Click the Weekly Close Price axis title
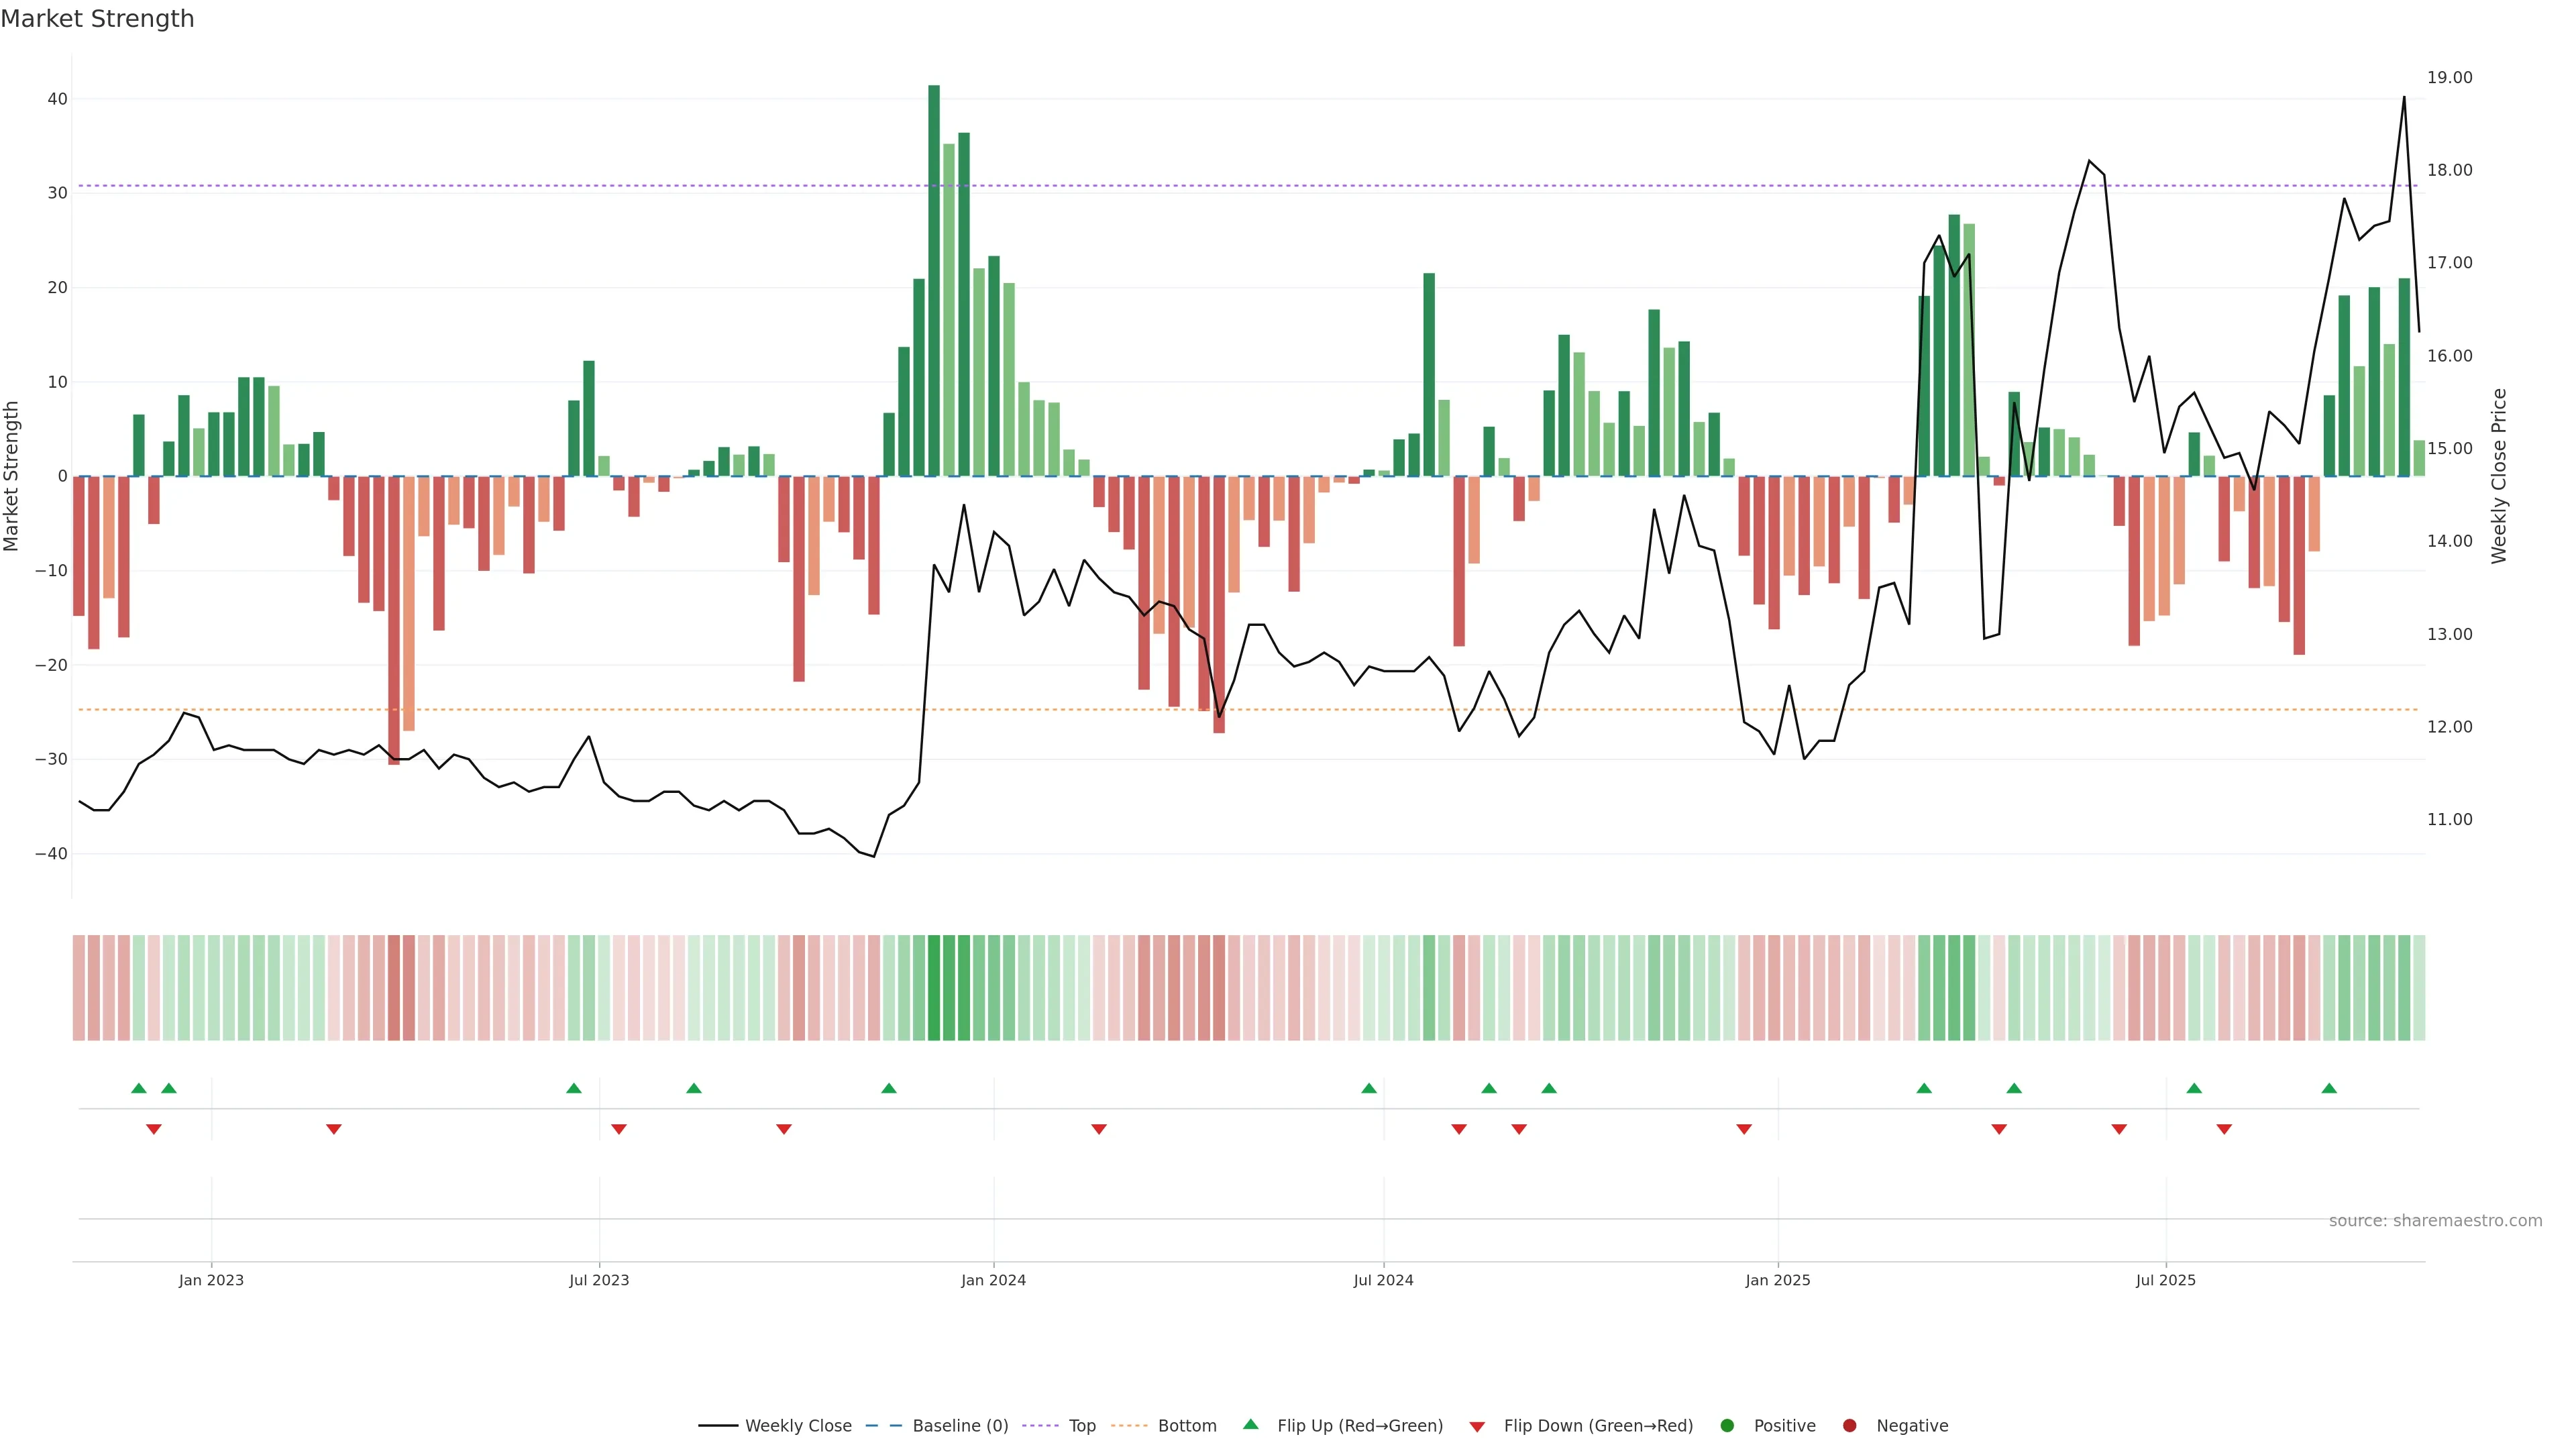The image size is (2576, 1449). [x=2499, y=476]
